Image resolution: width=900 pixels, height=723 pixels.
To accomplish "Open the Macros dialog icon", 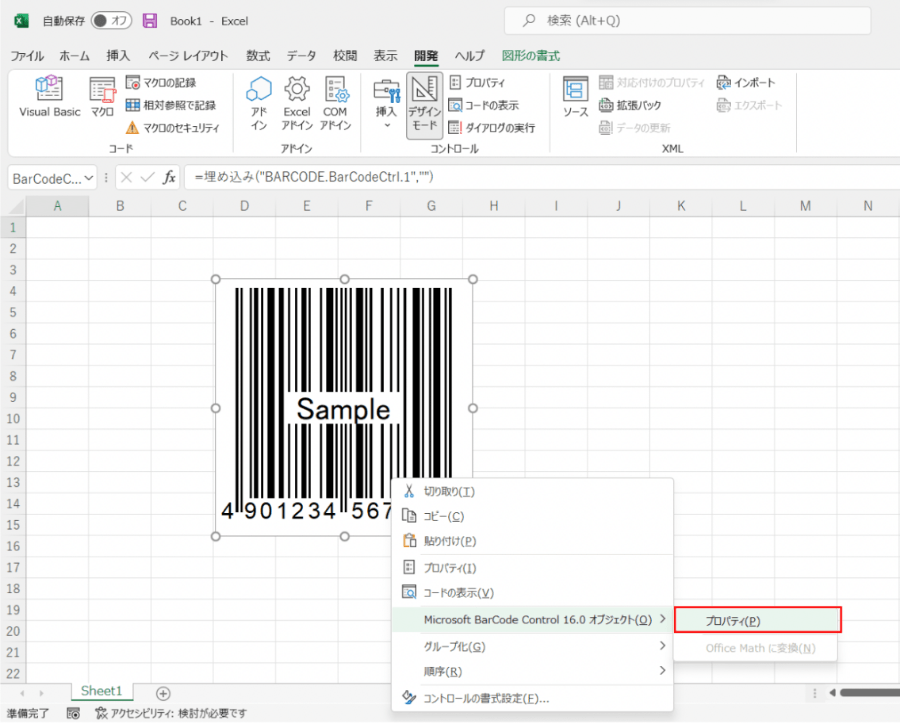I will click(x=102, y=96).
